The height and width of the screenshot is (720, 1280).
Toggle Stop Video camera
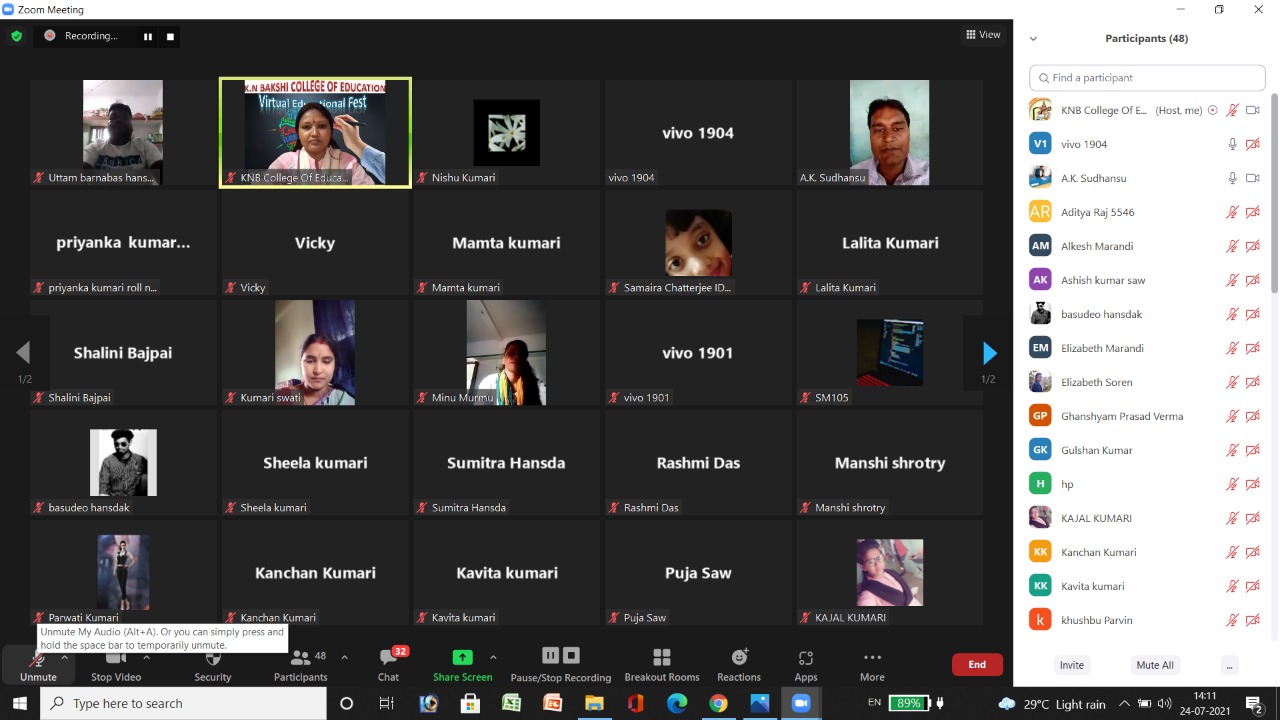coord(116,664)
